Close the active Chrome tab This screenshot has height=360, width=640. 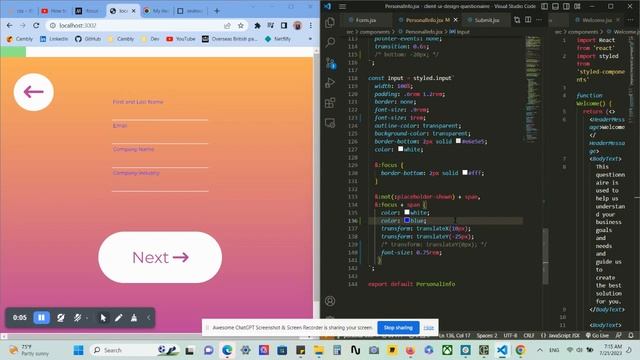(x=133, y=11)
